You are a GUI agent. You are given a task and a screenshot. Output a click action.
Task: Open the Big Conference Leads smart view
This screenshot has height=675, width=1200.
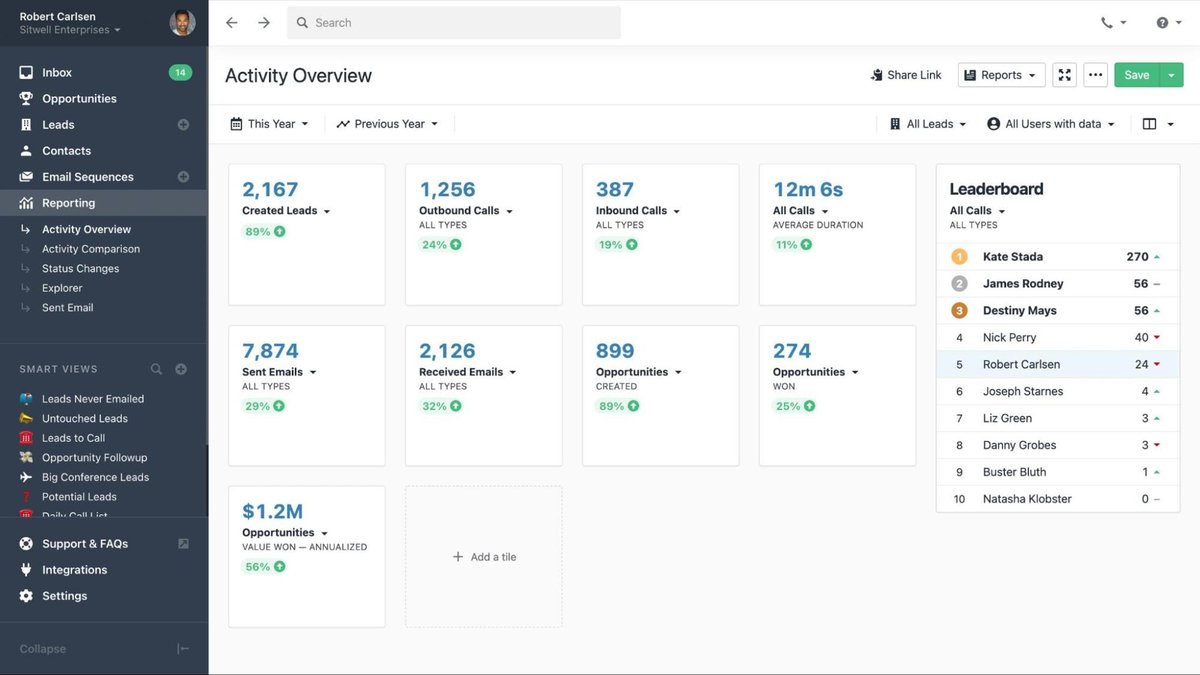95,477
